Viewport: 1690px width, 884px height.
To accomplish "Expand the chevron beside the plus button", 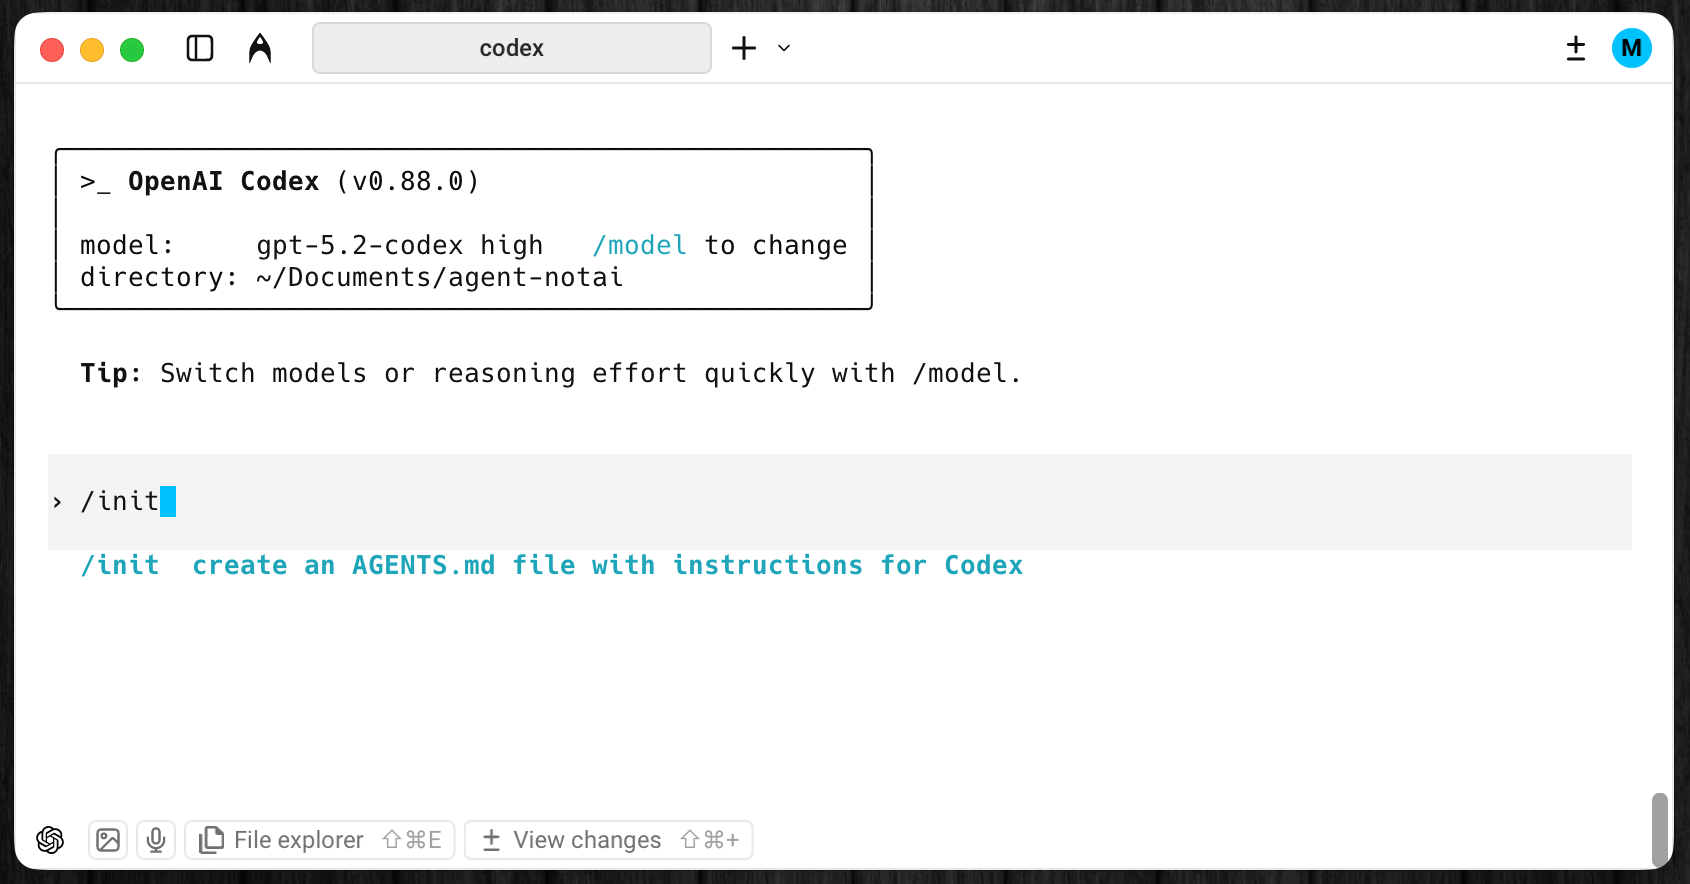I will tap(784, 48).
